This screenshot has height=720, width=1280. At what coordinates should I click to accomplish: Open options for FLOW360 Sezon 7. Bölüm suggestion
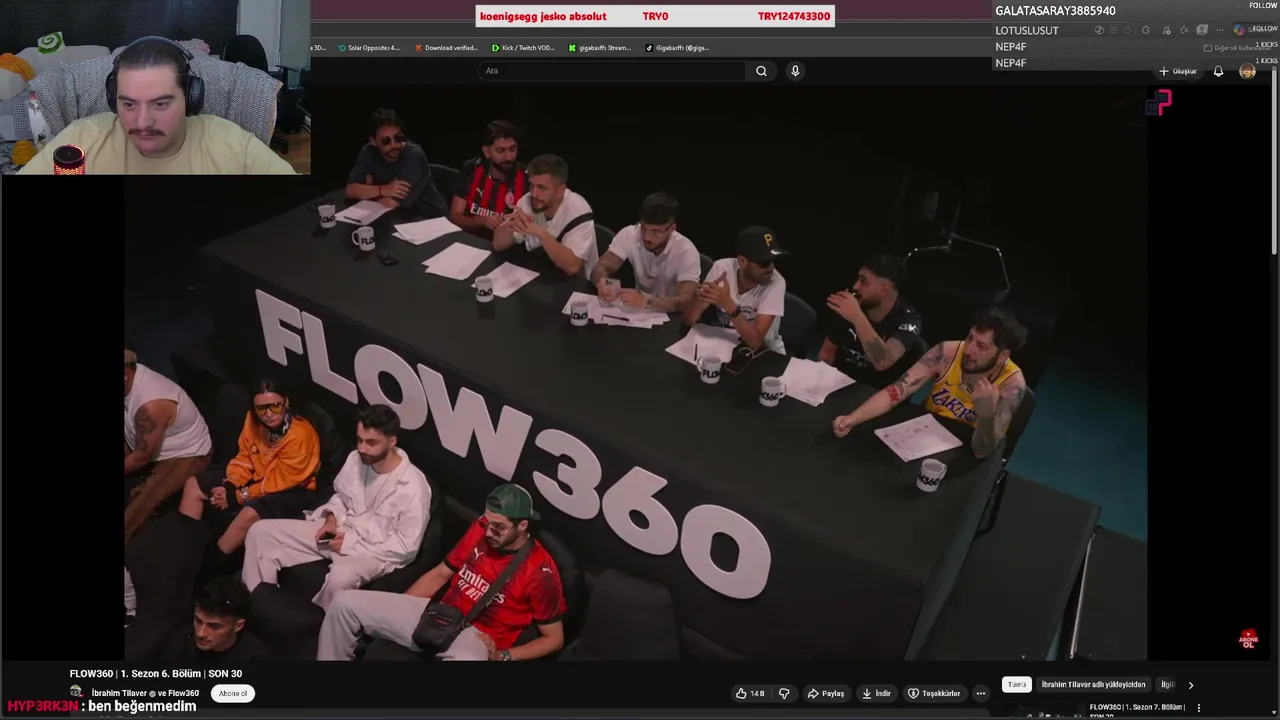pyautogui.click(x=1198, y=708)
